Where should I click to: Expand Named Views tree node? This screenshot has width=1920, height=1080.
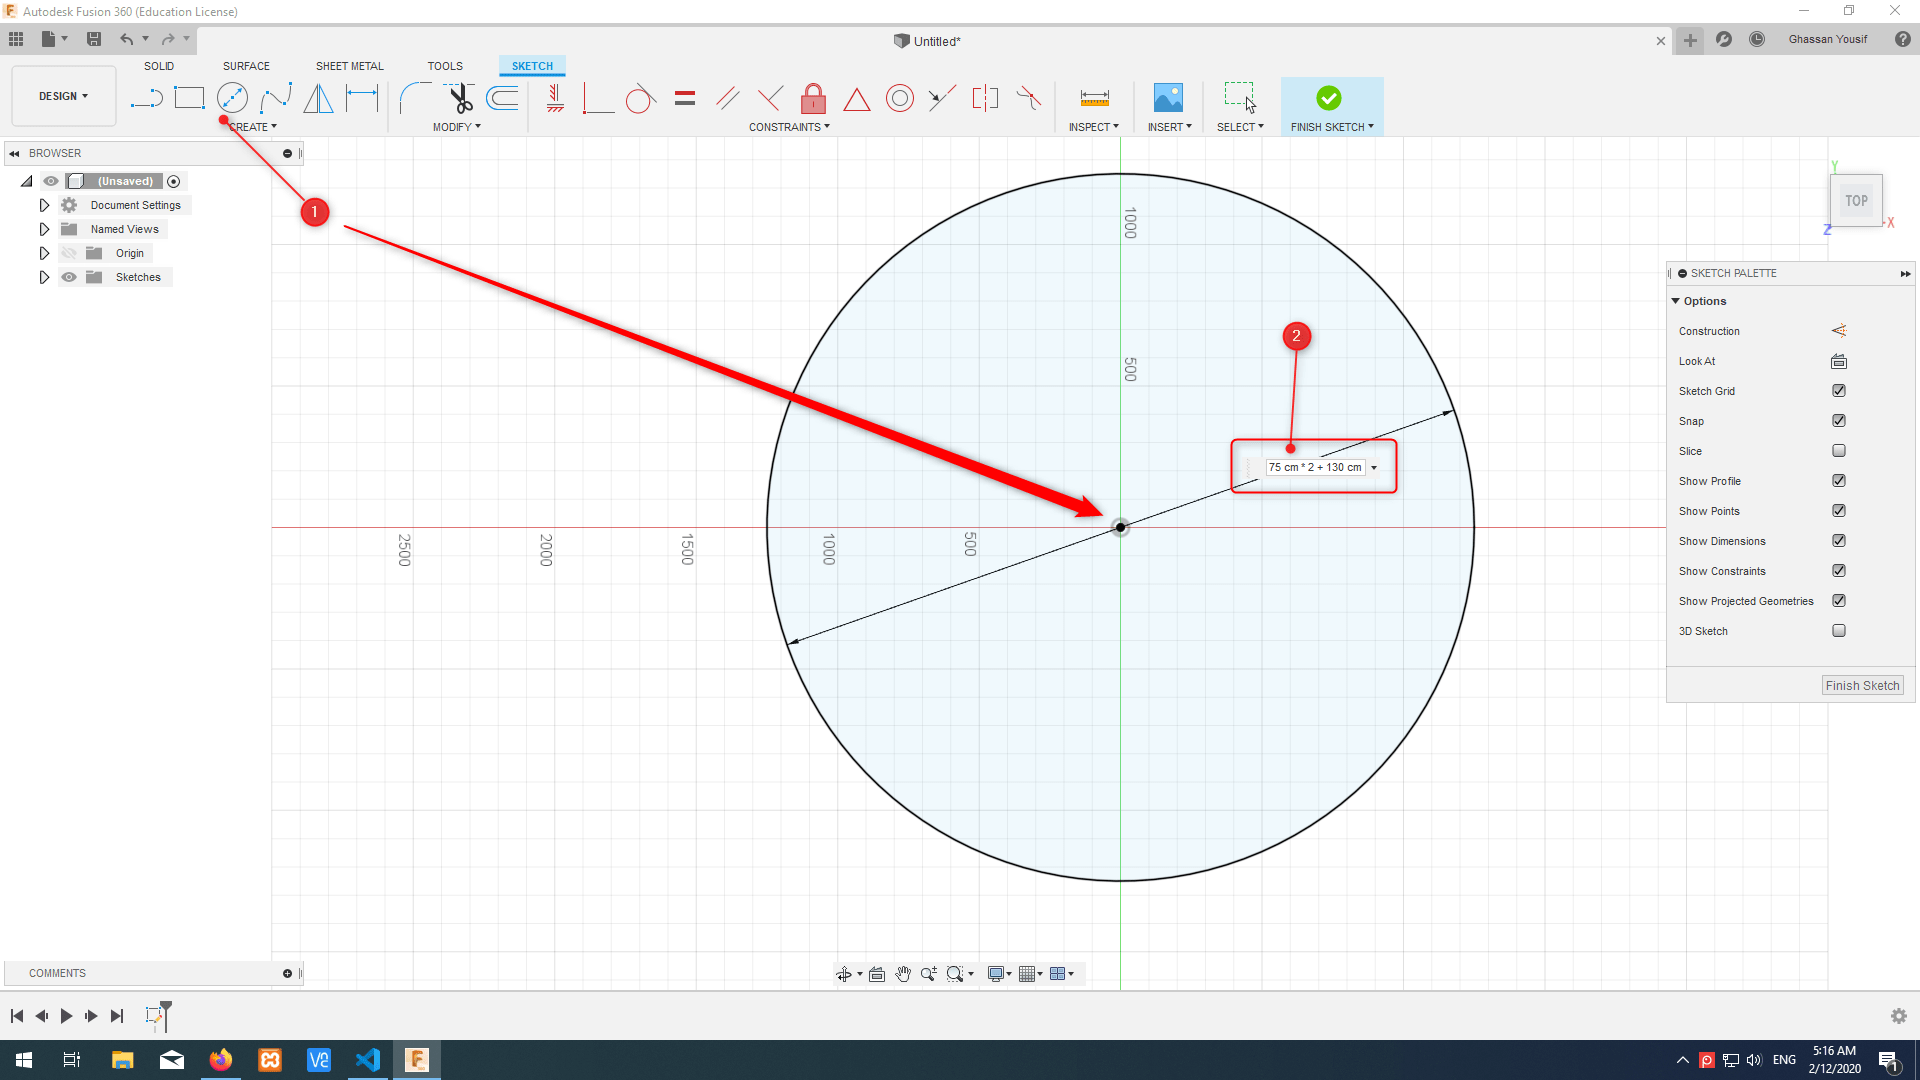pyautogui.click(x=44, y=229)
